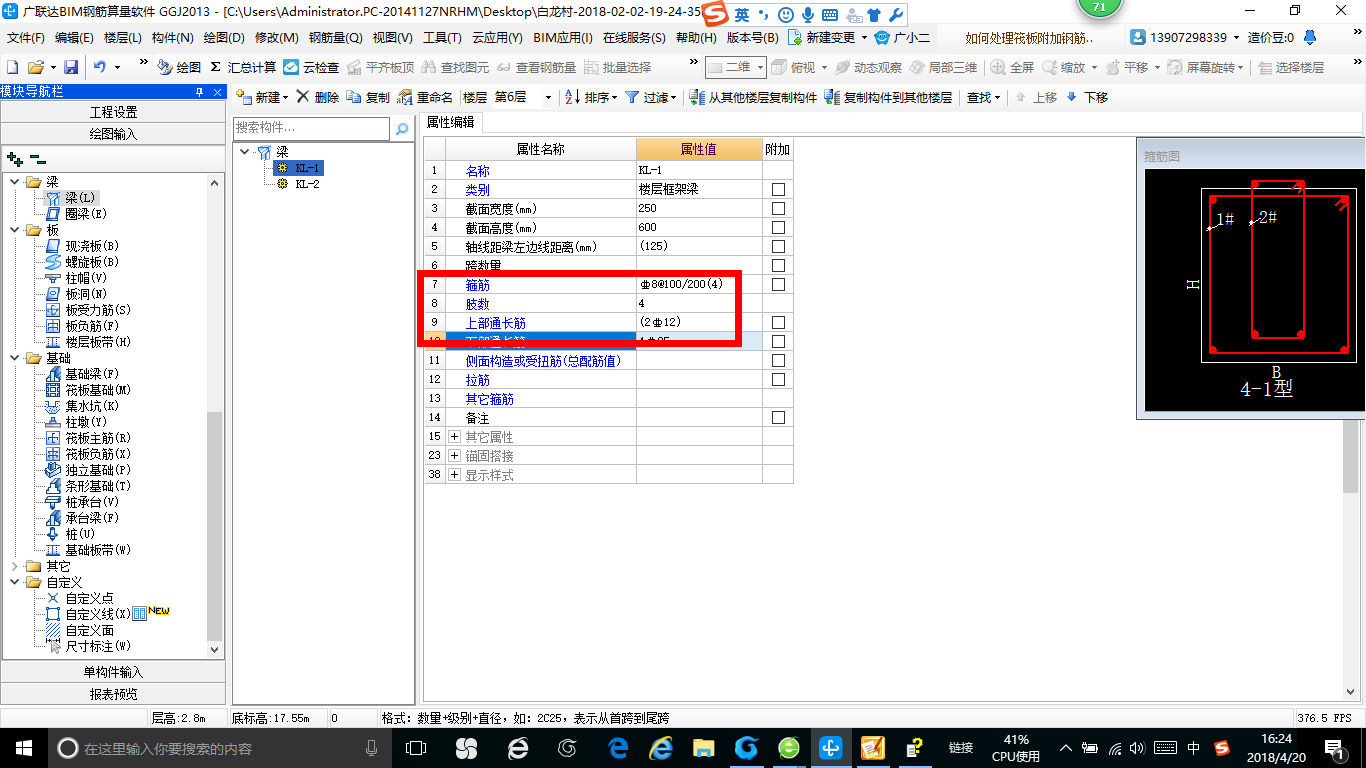
Task: Select 桩承台(V) item
Action: coord(82,502)
